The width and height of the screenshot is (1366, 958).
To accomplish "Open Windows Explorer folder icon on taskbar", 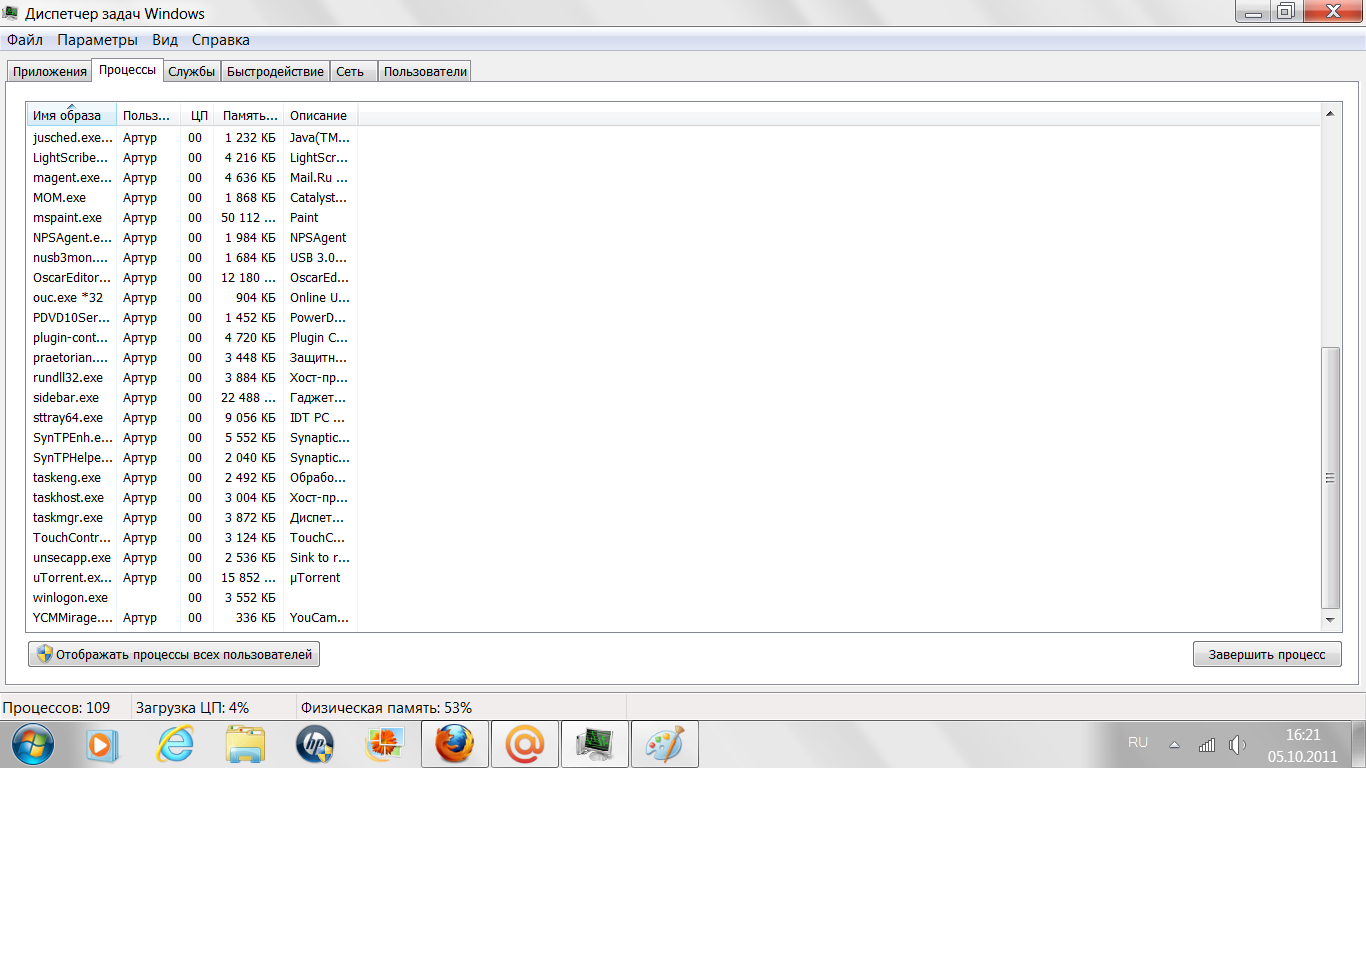I will coord(245,745).
